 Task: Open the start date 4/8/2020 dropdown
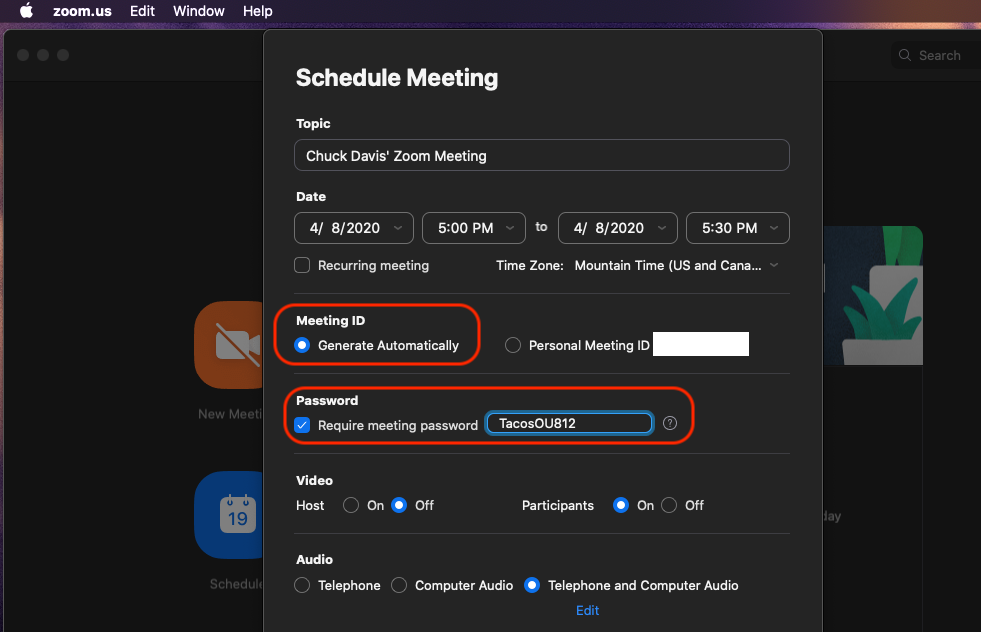353,228
